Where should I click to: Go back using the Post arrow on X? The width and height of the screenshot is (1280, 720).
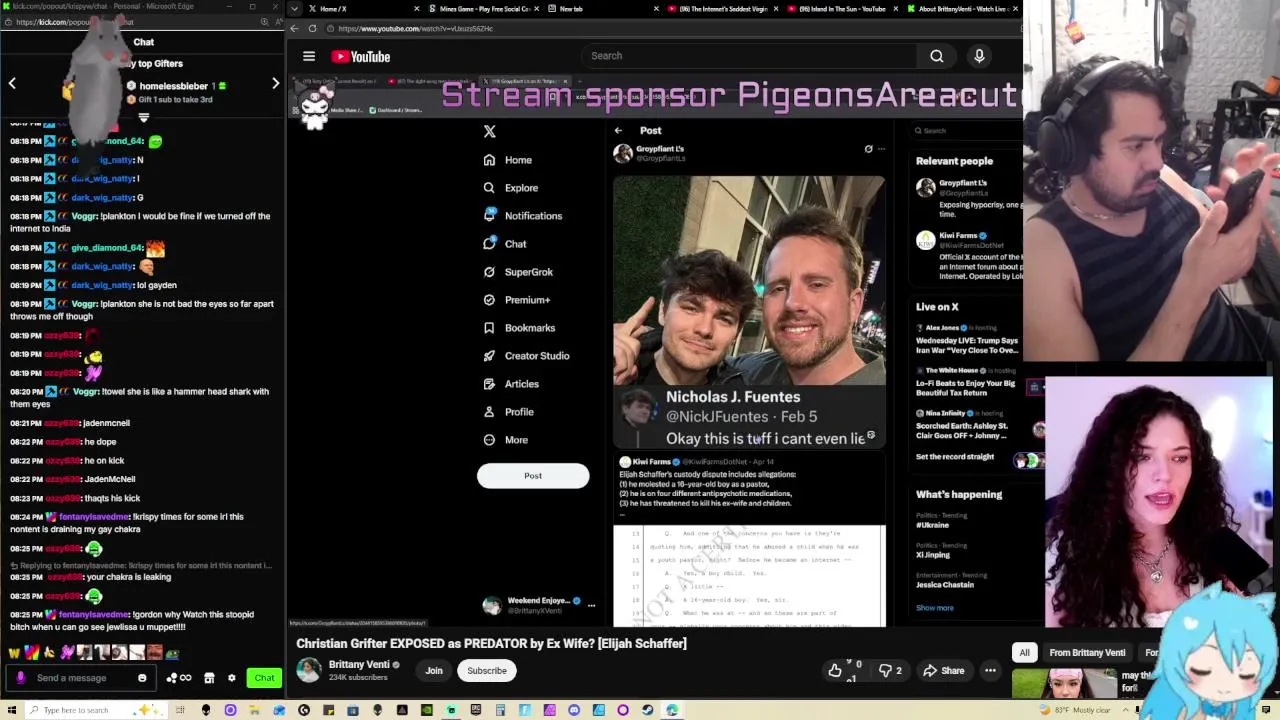(x=618, y=130)
